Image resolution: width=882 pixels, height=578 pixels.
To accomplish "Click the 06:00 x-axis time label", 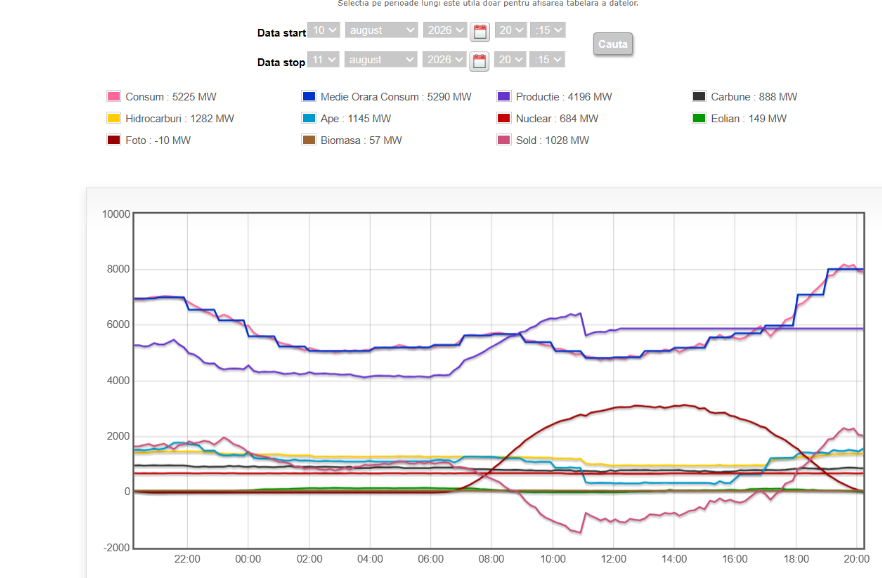I will click(x=431, y=559).
